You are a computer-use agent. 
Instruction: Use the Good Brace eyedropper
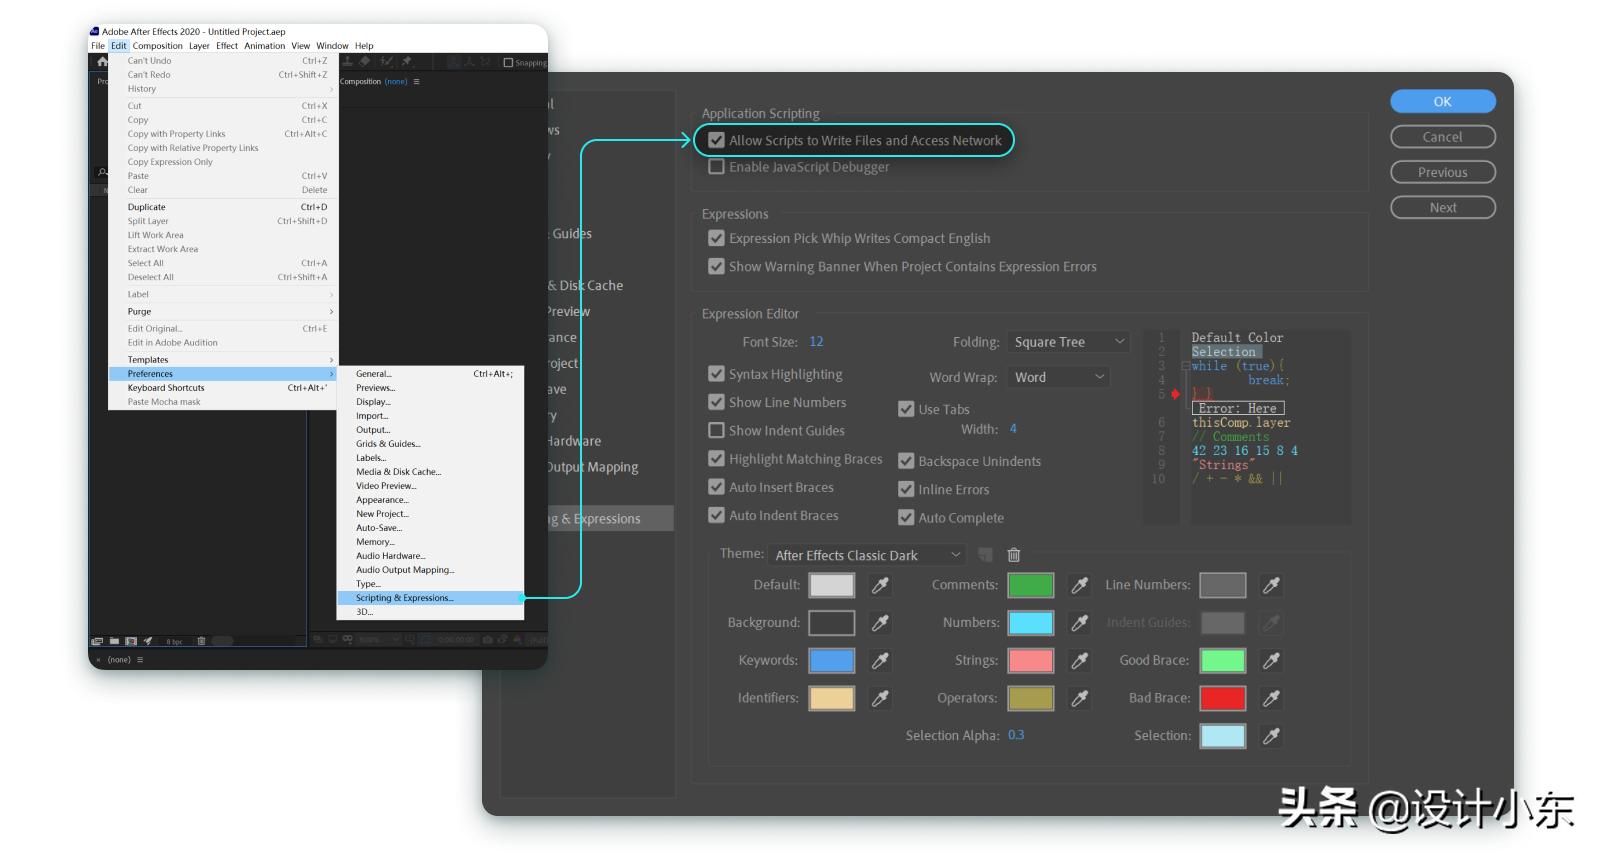(x=1271, y=661)
